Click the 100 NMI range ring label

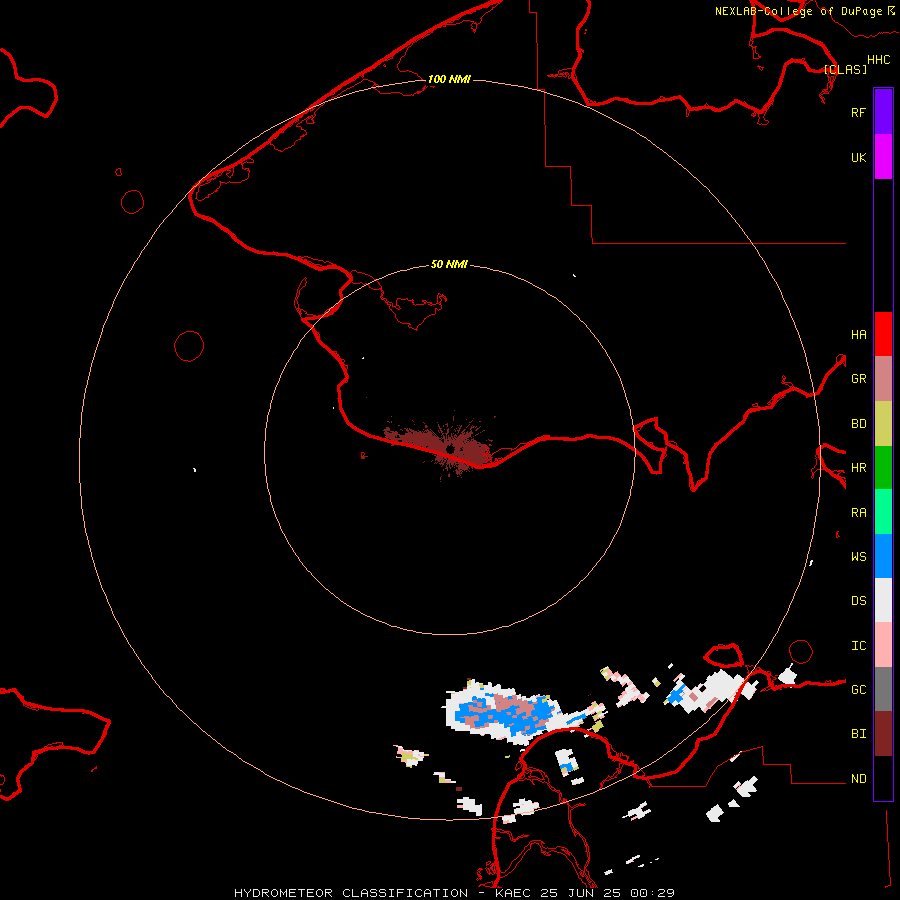click(x=449, y=79)
